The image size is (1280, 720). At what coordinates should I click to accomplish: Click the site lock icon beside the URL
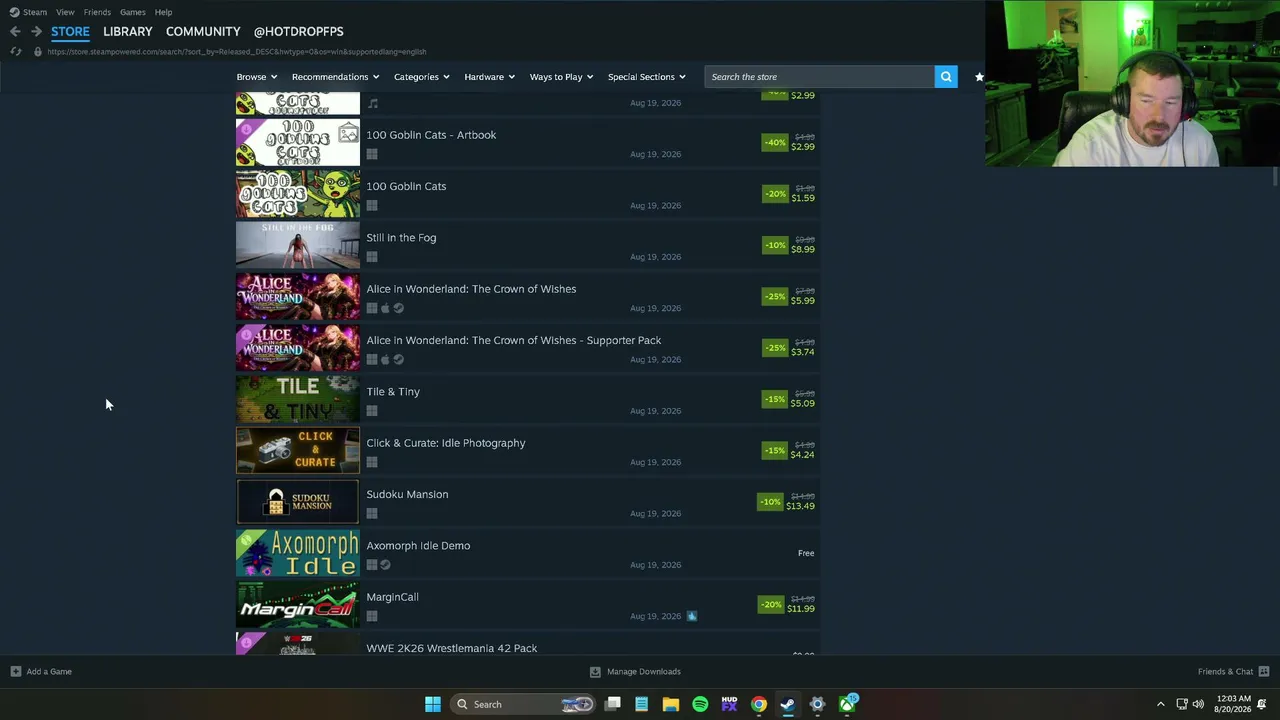[x=38, y=51]
